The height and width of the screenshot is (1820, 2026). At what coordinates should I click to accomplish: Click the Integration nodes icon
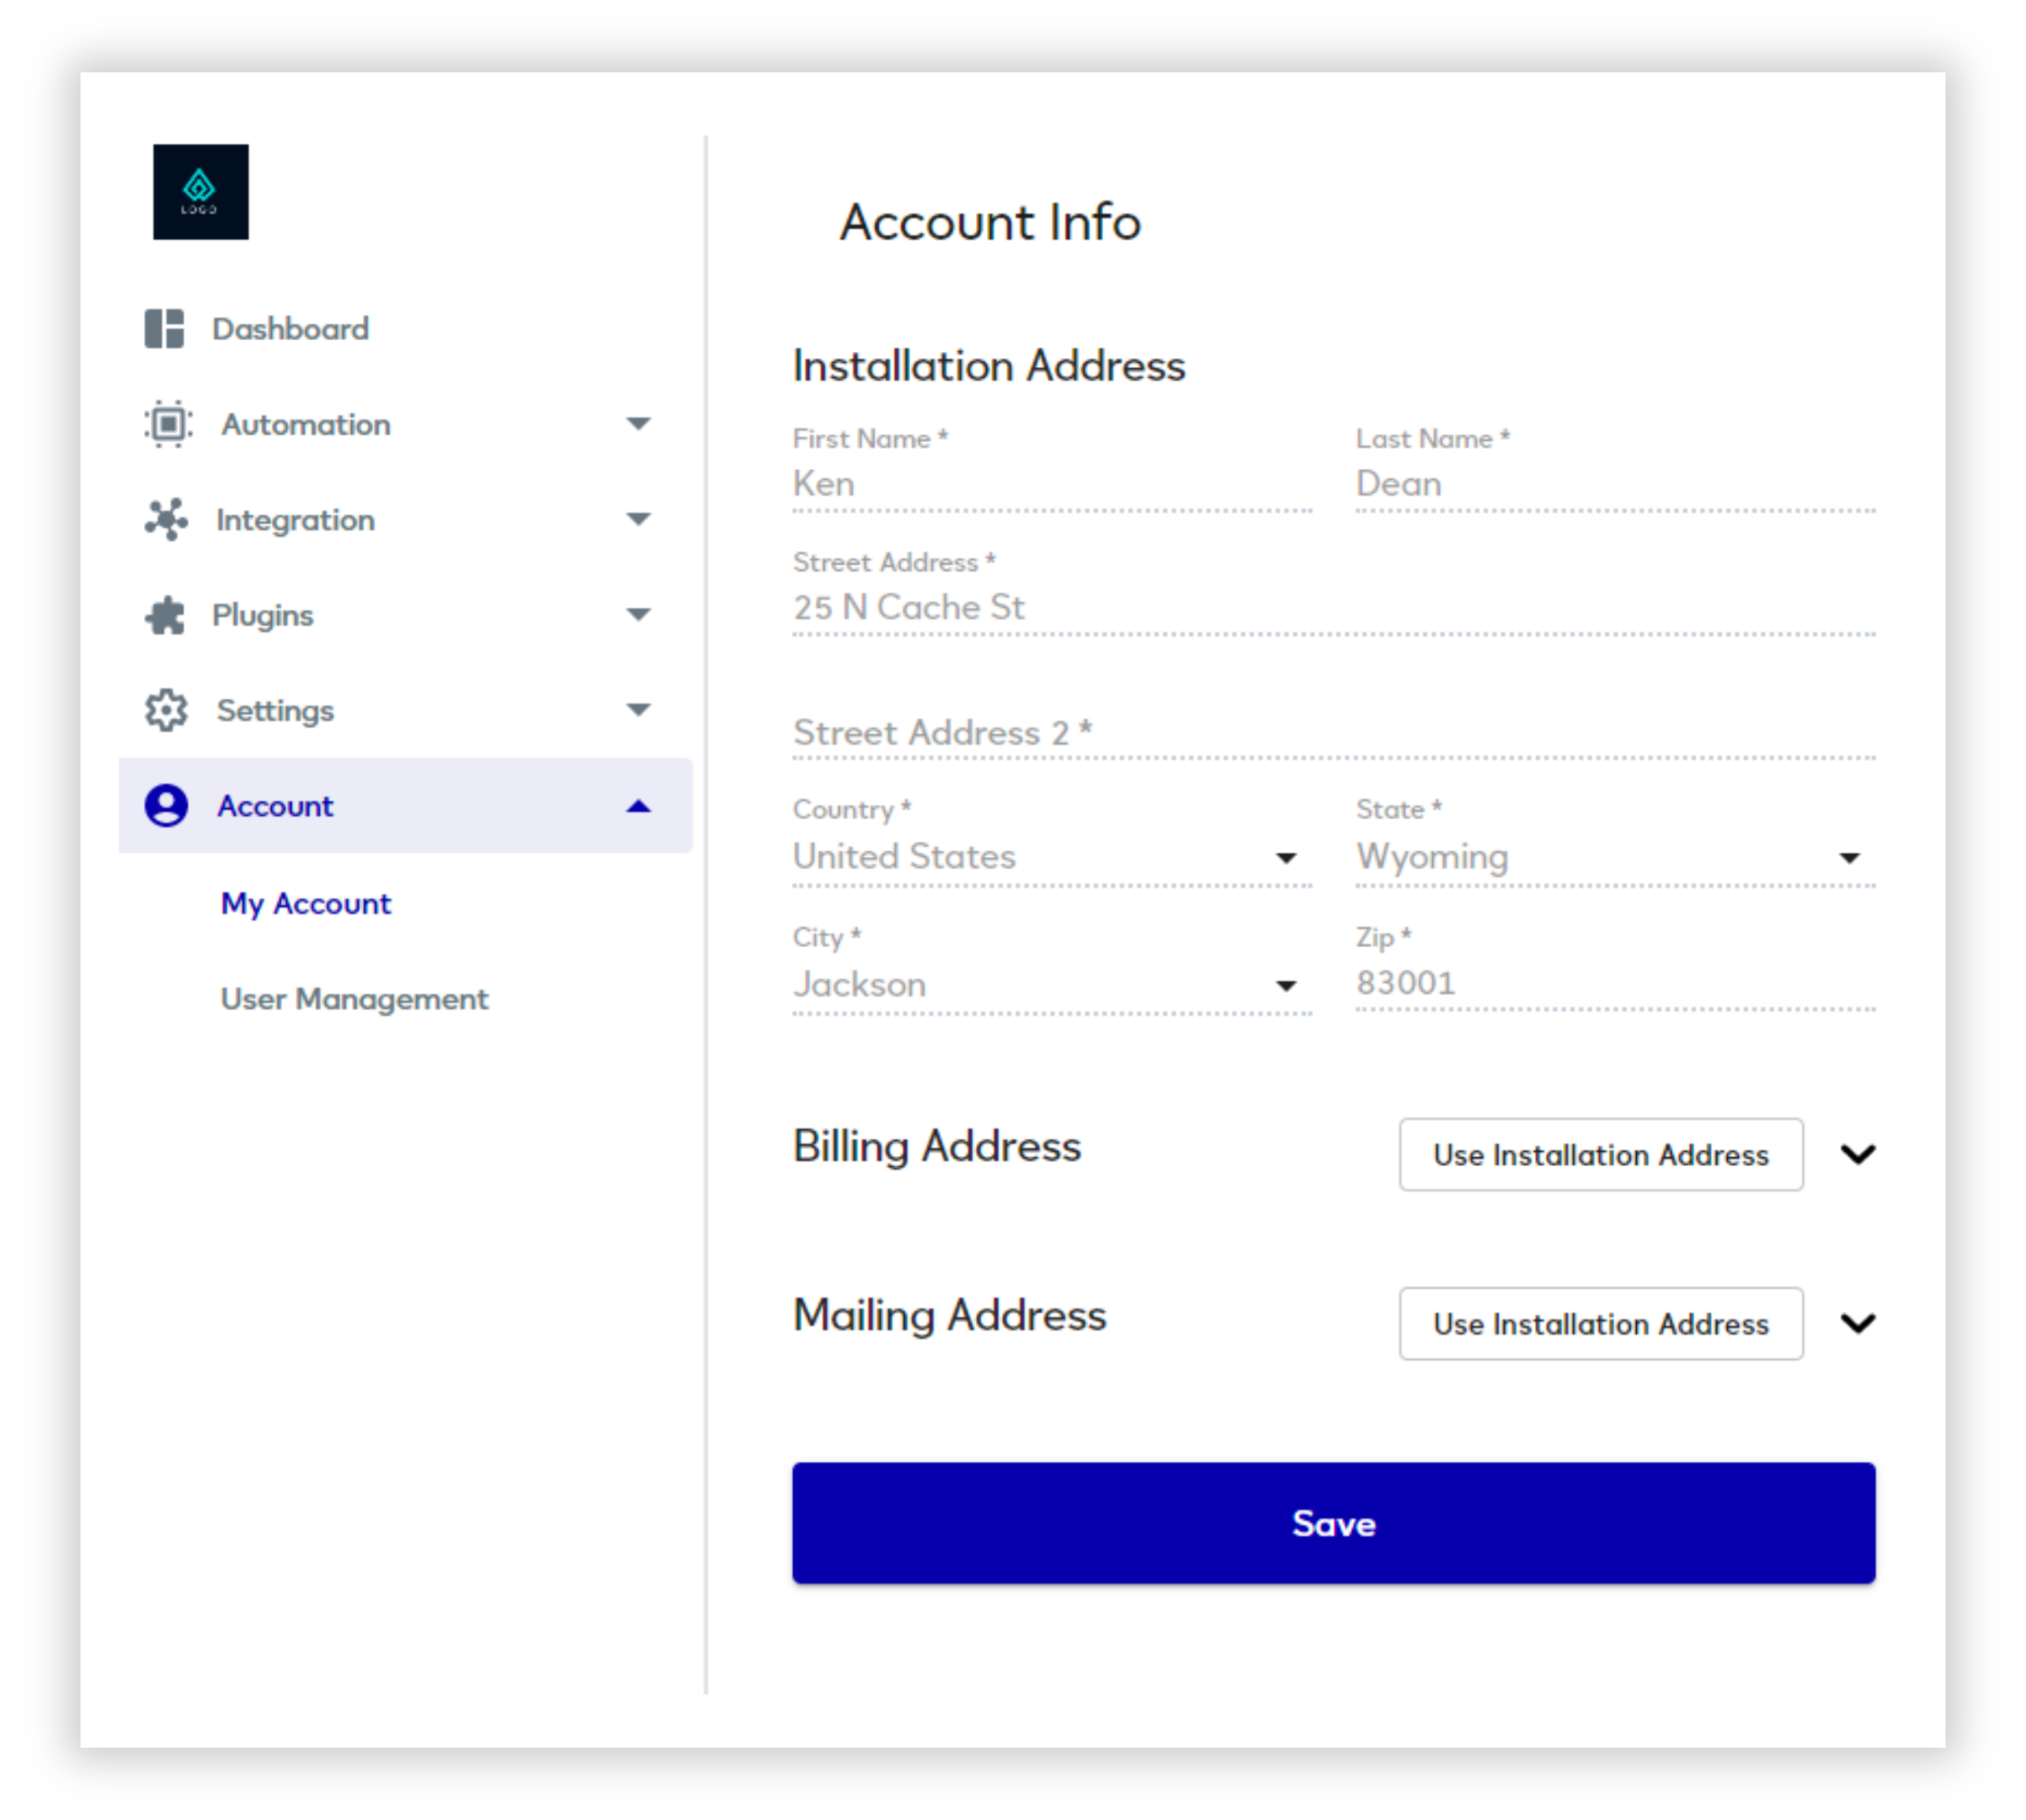pos(166,519)
